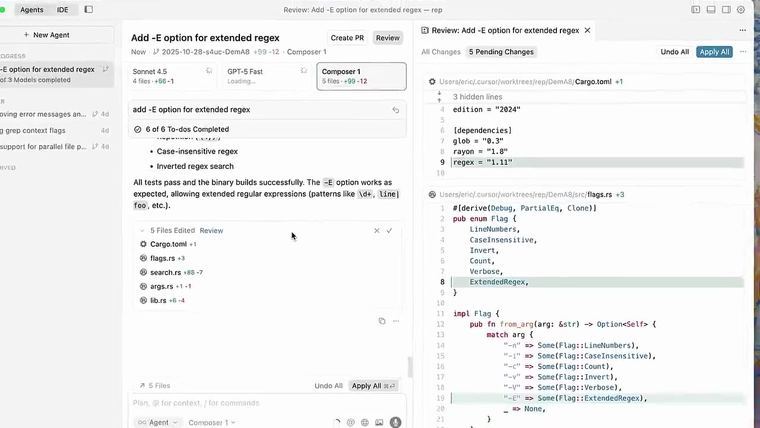Image resolution: width=760 pixels, height=428 pixels.
Task: Open the Composer 1 model dropdown
Action: tap(212, 423)
